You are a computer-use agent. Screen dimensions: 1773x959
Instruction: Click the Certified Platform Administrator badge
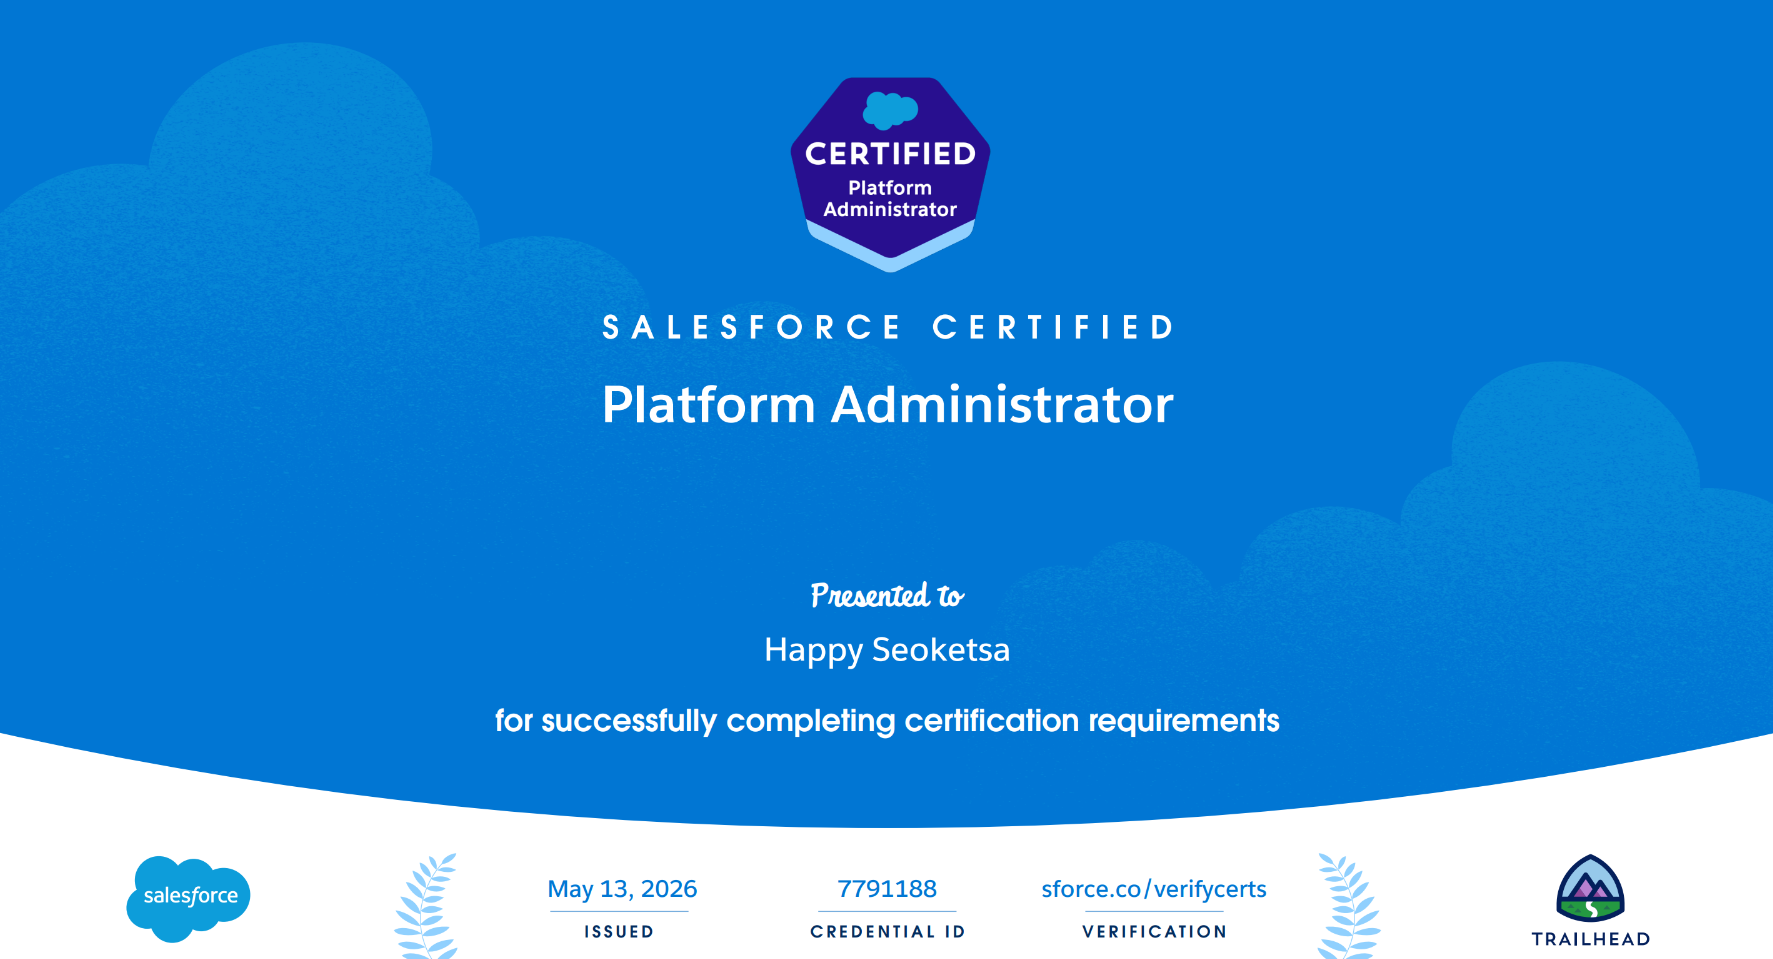click(890, 174)
